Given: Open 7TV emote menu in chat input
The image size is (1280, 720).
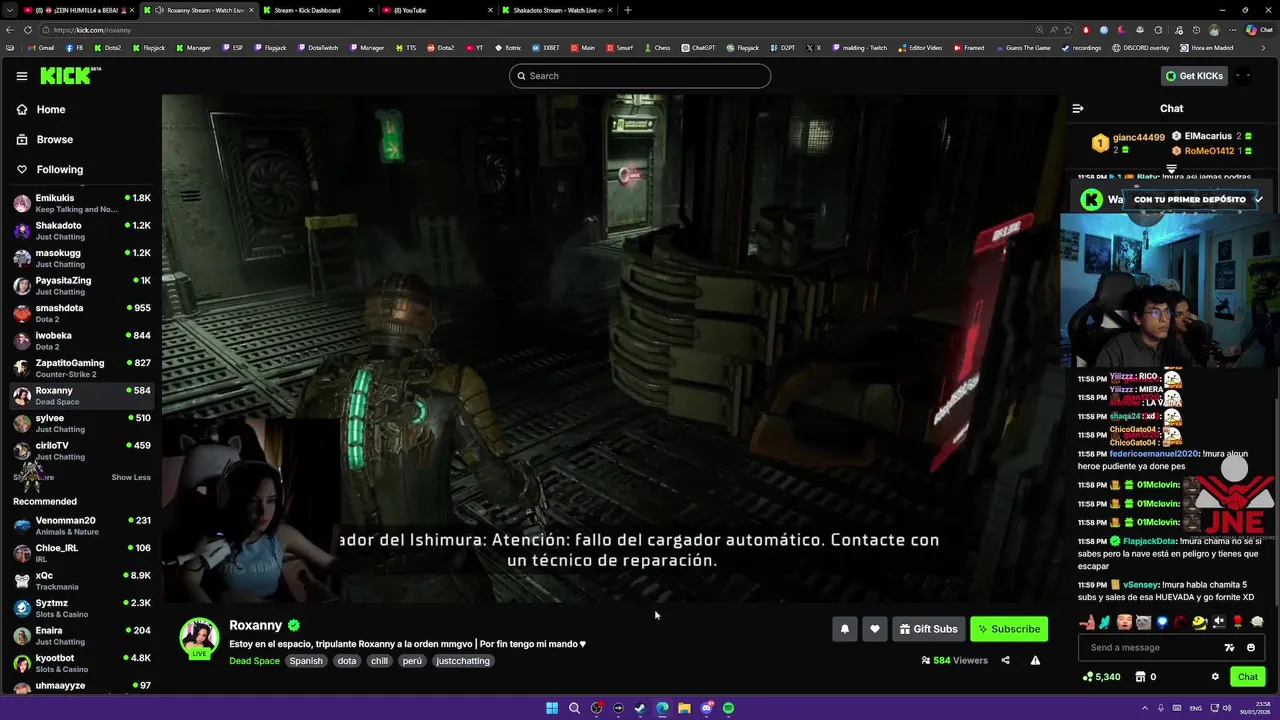Looking at the screenshot, I should point(1230,648).
